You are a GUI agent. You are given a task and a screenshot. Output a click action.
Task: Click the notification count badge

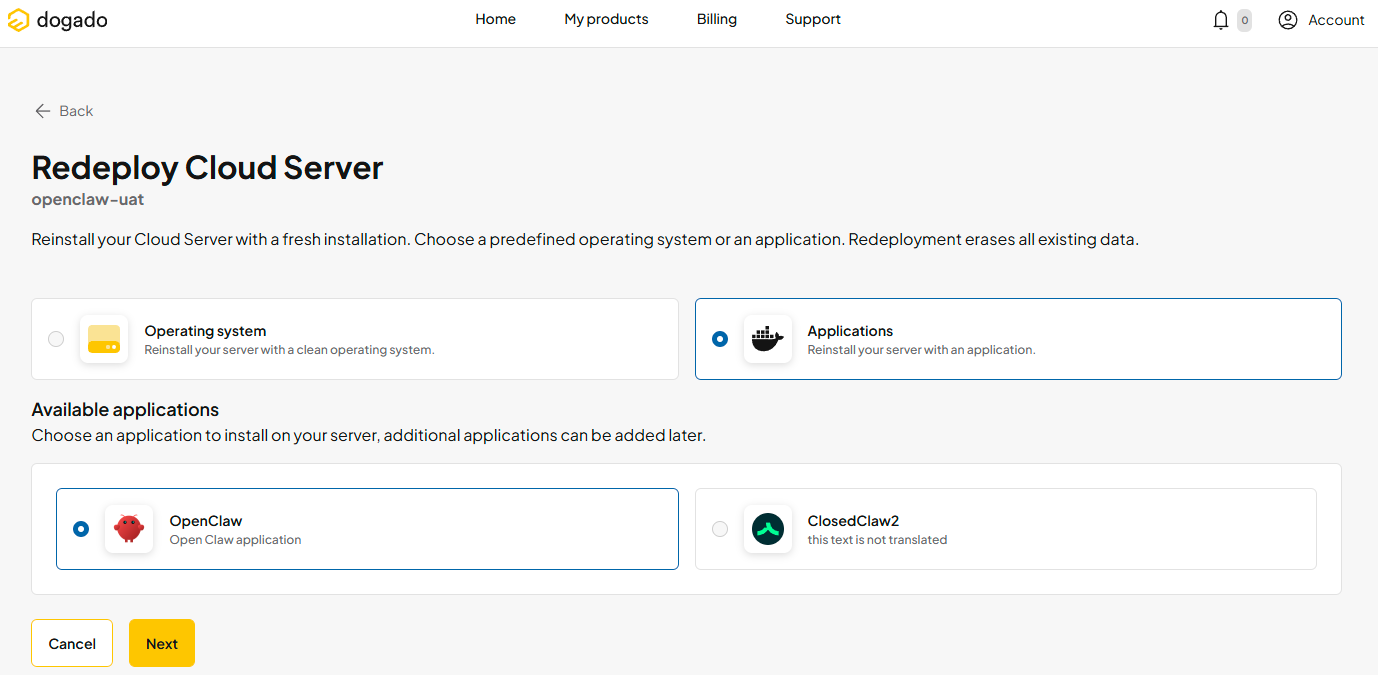pyautogui.click(x=1244, y=20)
